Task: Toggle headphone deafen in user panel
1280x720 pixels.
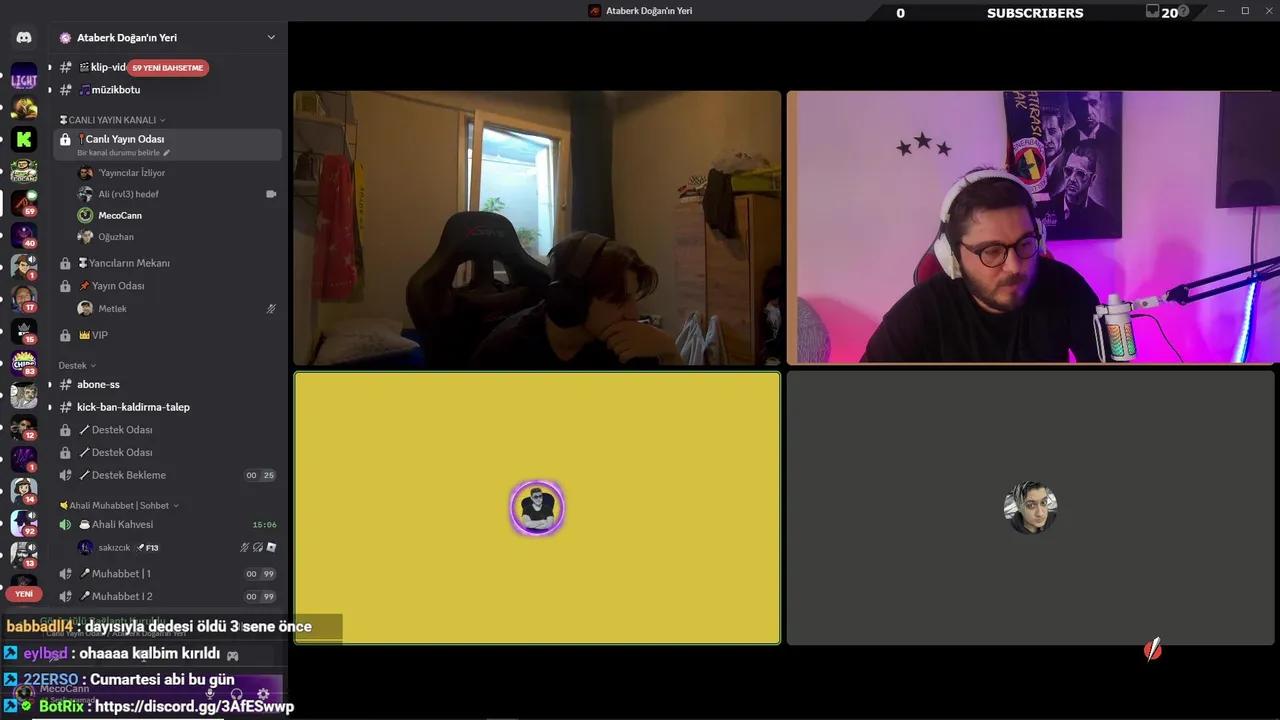Action: click(x=237, y=693)
